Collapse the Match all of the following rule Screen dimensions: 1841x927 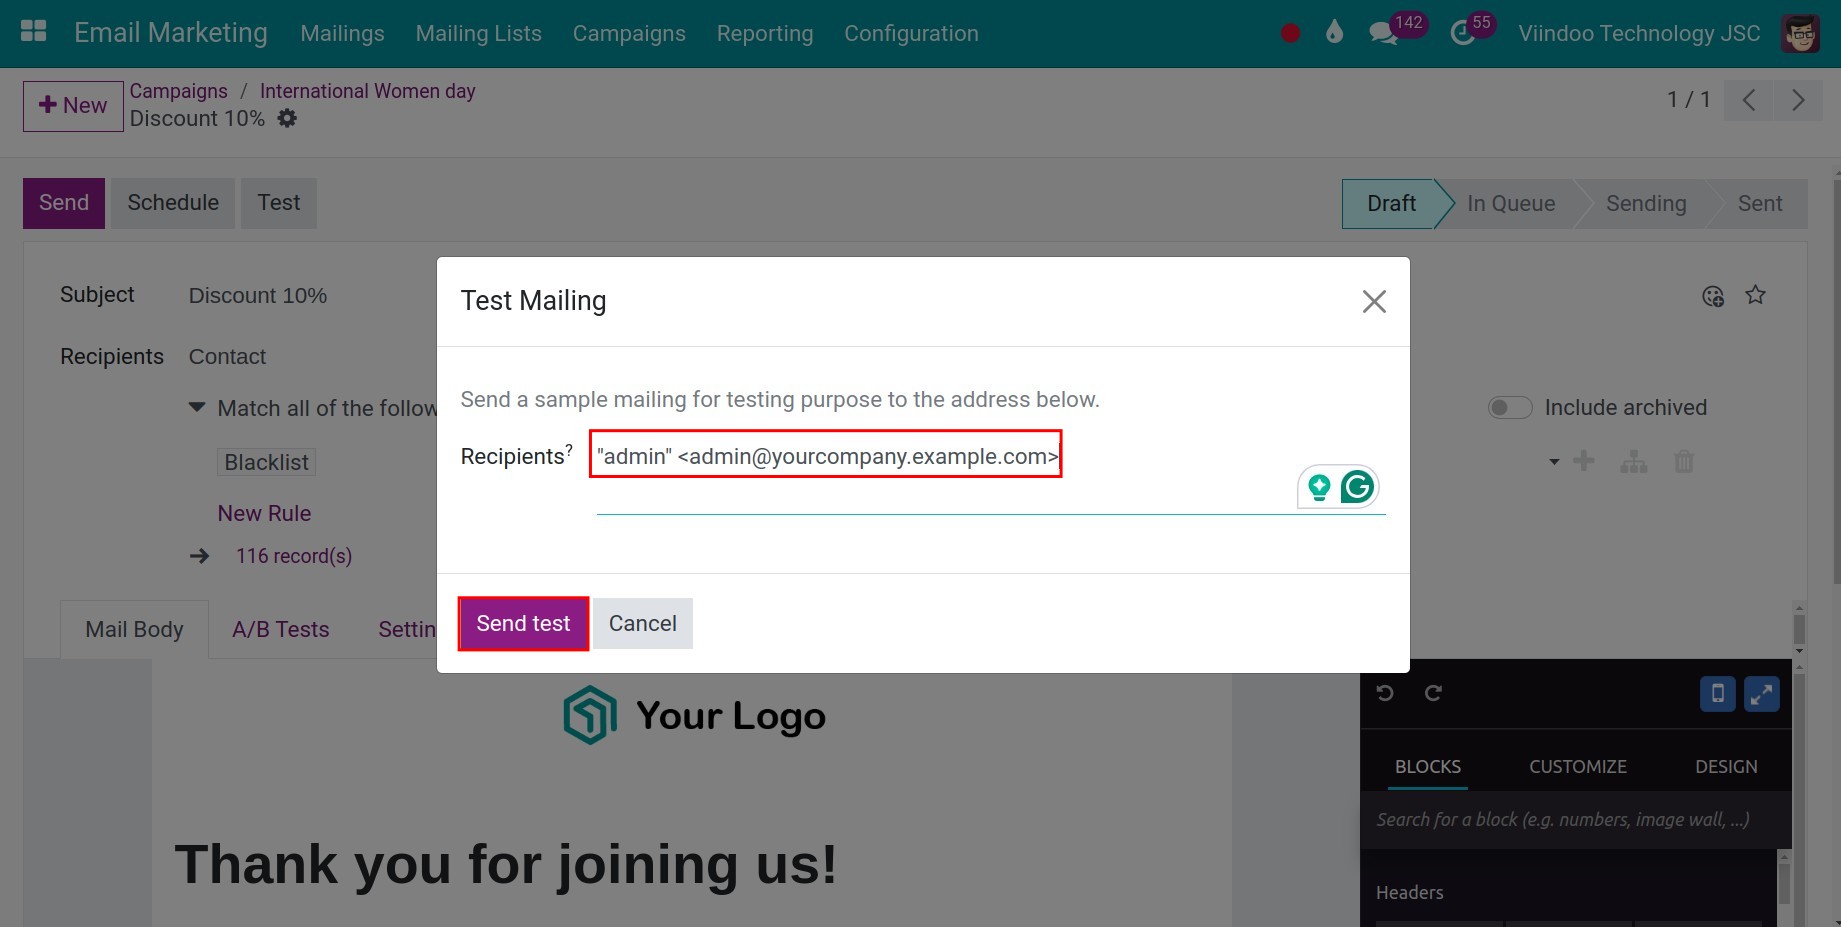(197, 407)
